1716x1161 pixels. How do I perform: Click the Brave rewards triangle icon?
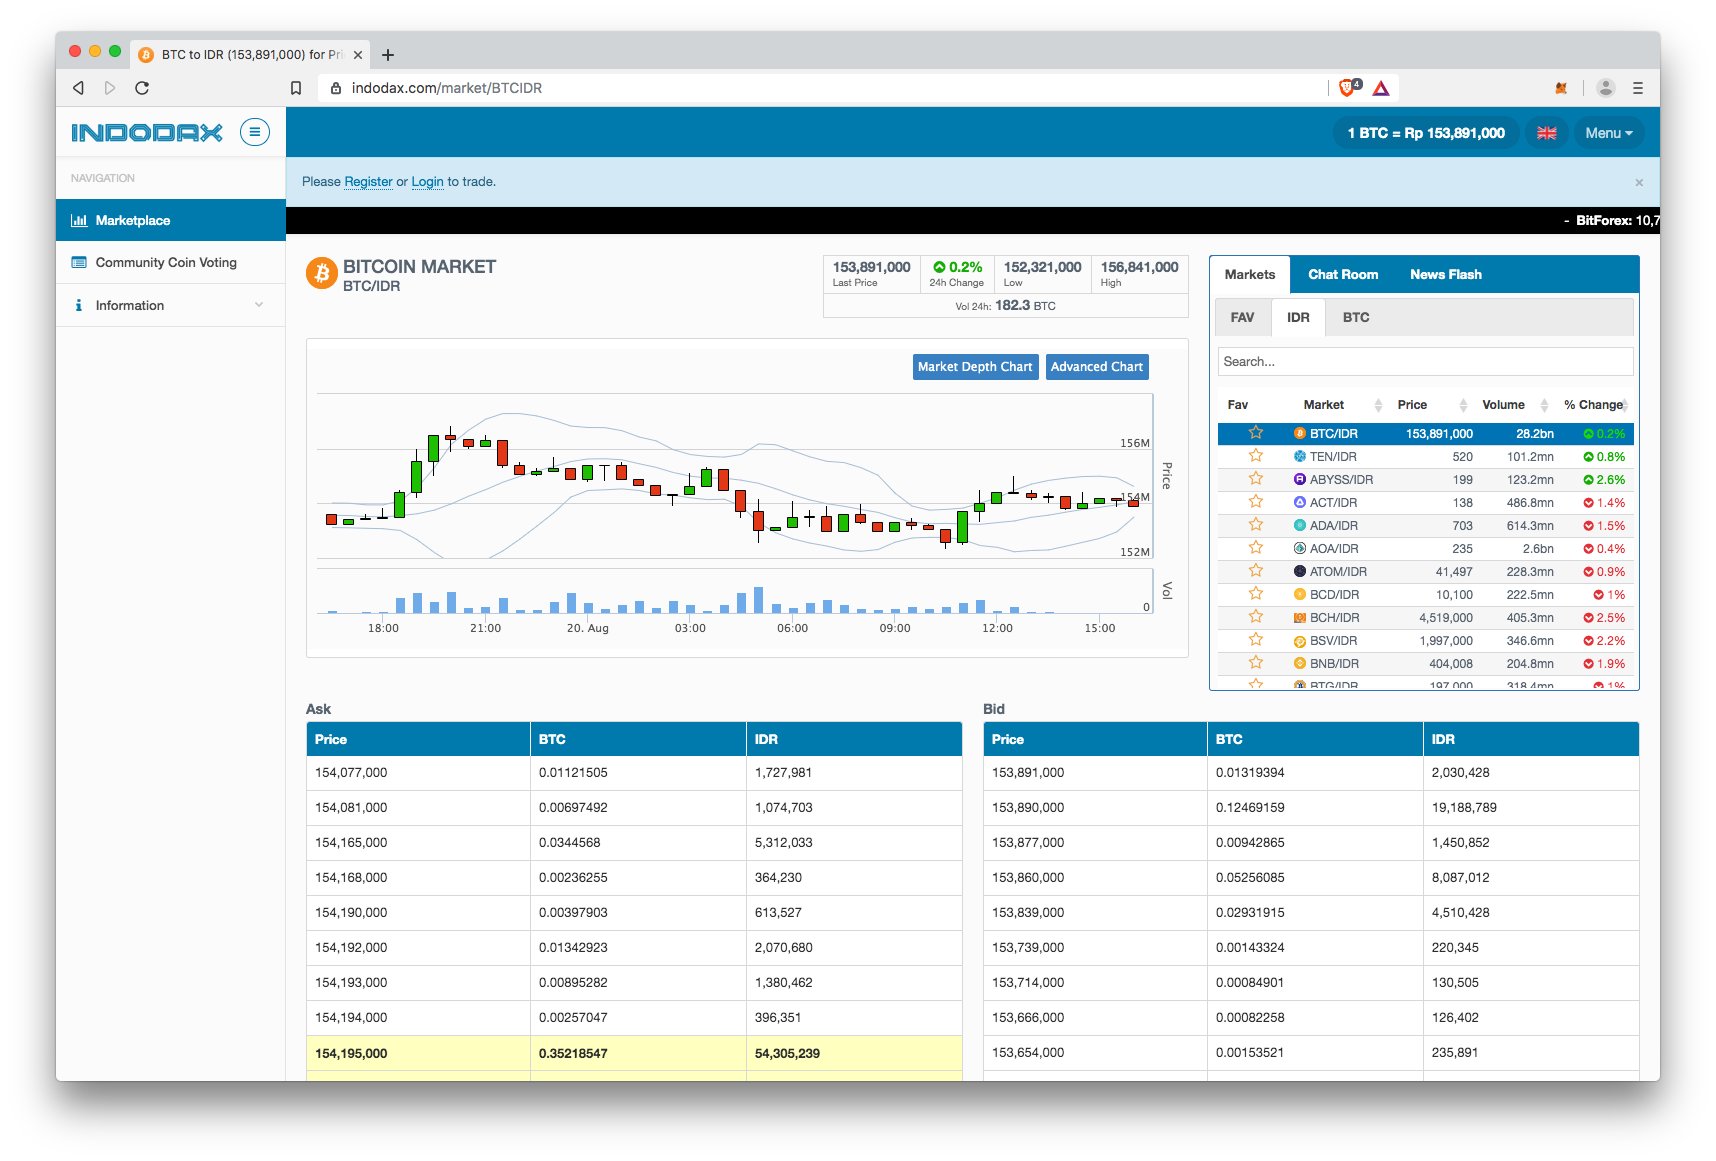click(x=1381, y=88)
